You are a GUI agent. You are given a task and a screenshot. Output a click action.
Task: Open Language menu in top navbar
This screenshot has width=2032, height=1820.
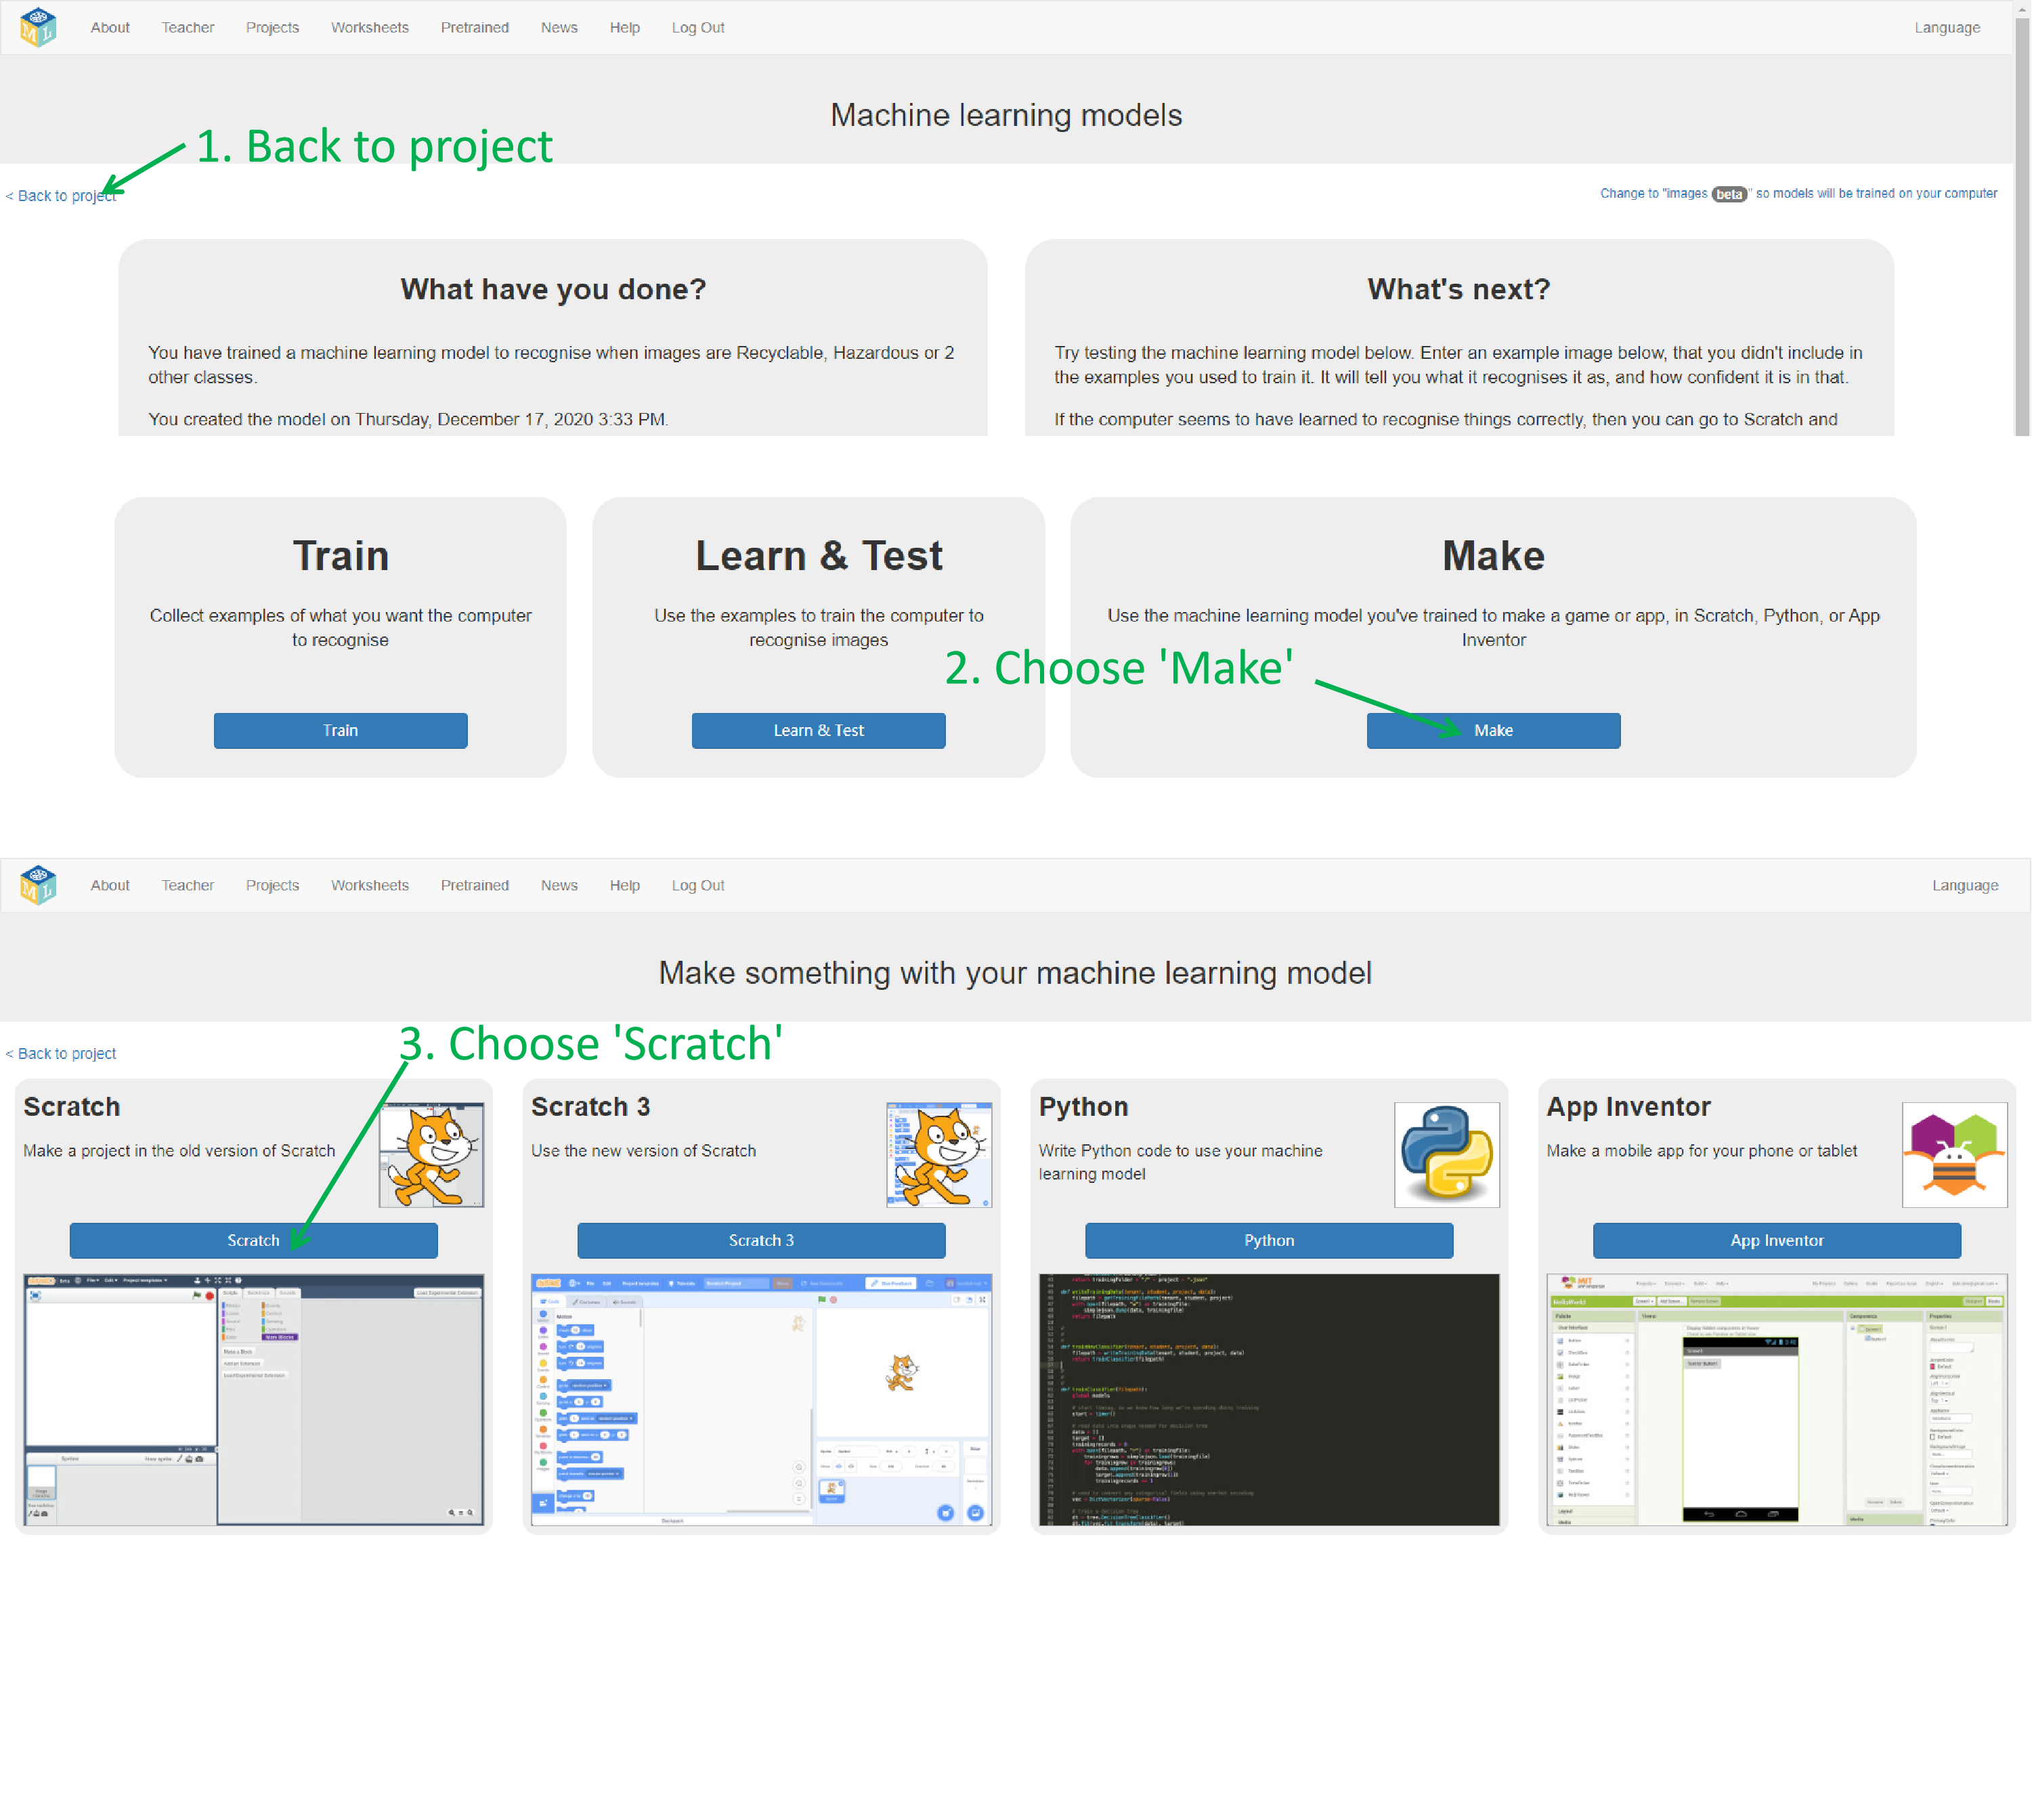1947,27
